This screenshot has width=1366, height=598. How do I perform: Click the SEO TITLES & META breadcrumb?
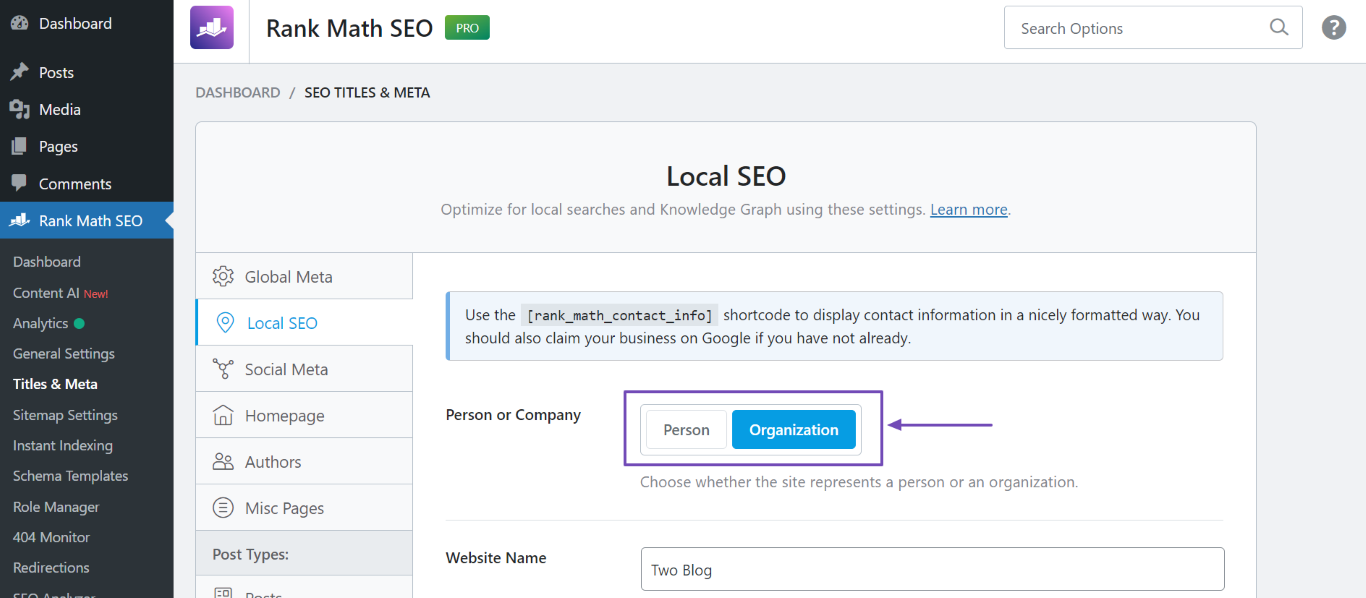point(367,92)
